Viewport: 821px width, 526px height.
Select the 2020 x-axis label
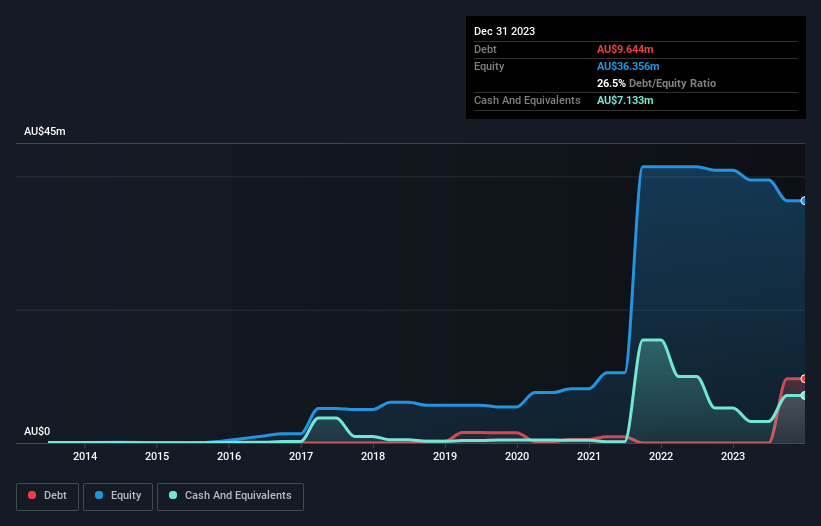click(517, 456)
